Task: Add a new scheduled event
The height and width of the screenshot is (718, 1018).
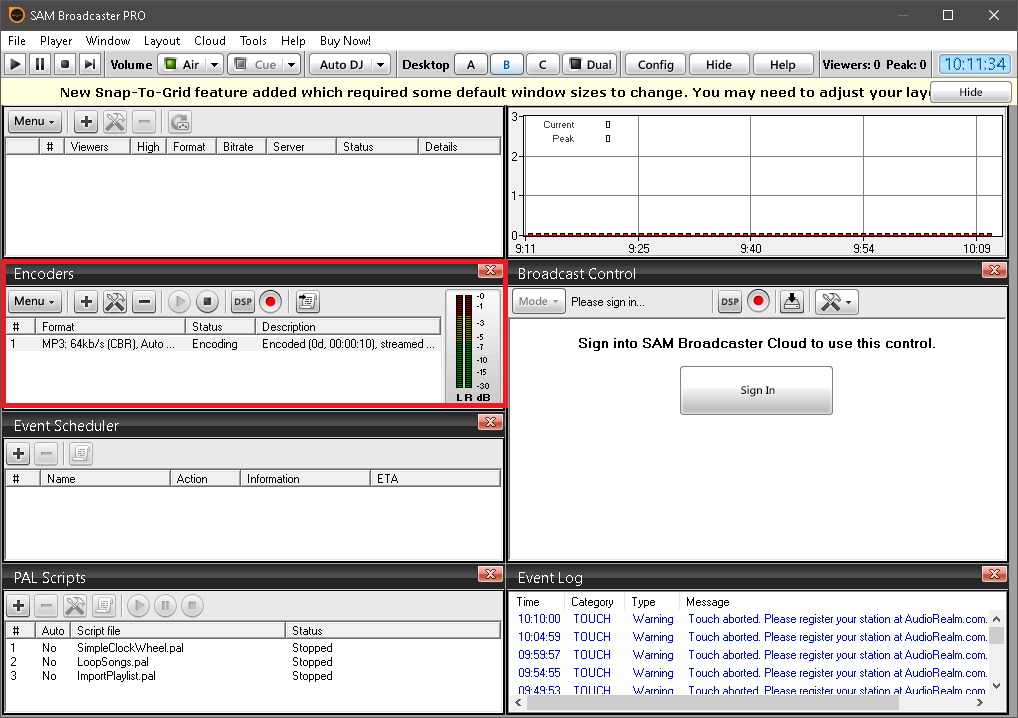Action: tap(18, 453)
